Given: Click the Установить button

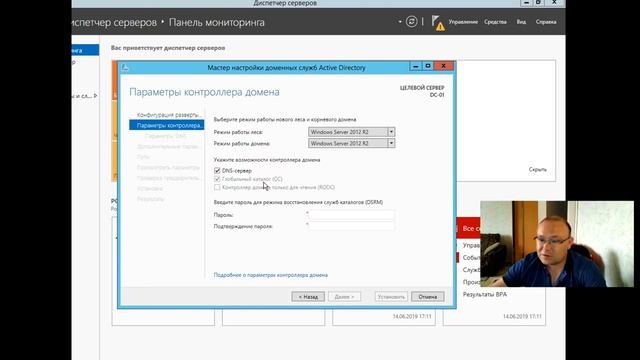Looking at the screenshot, I should coord(391,297).
